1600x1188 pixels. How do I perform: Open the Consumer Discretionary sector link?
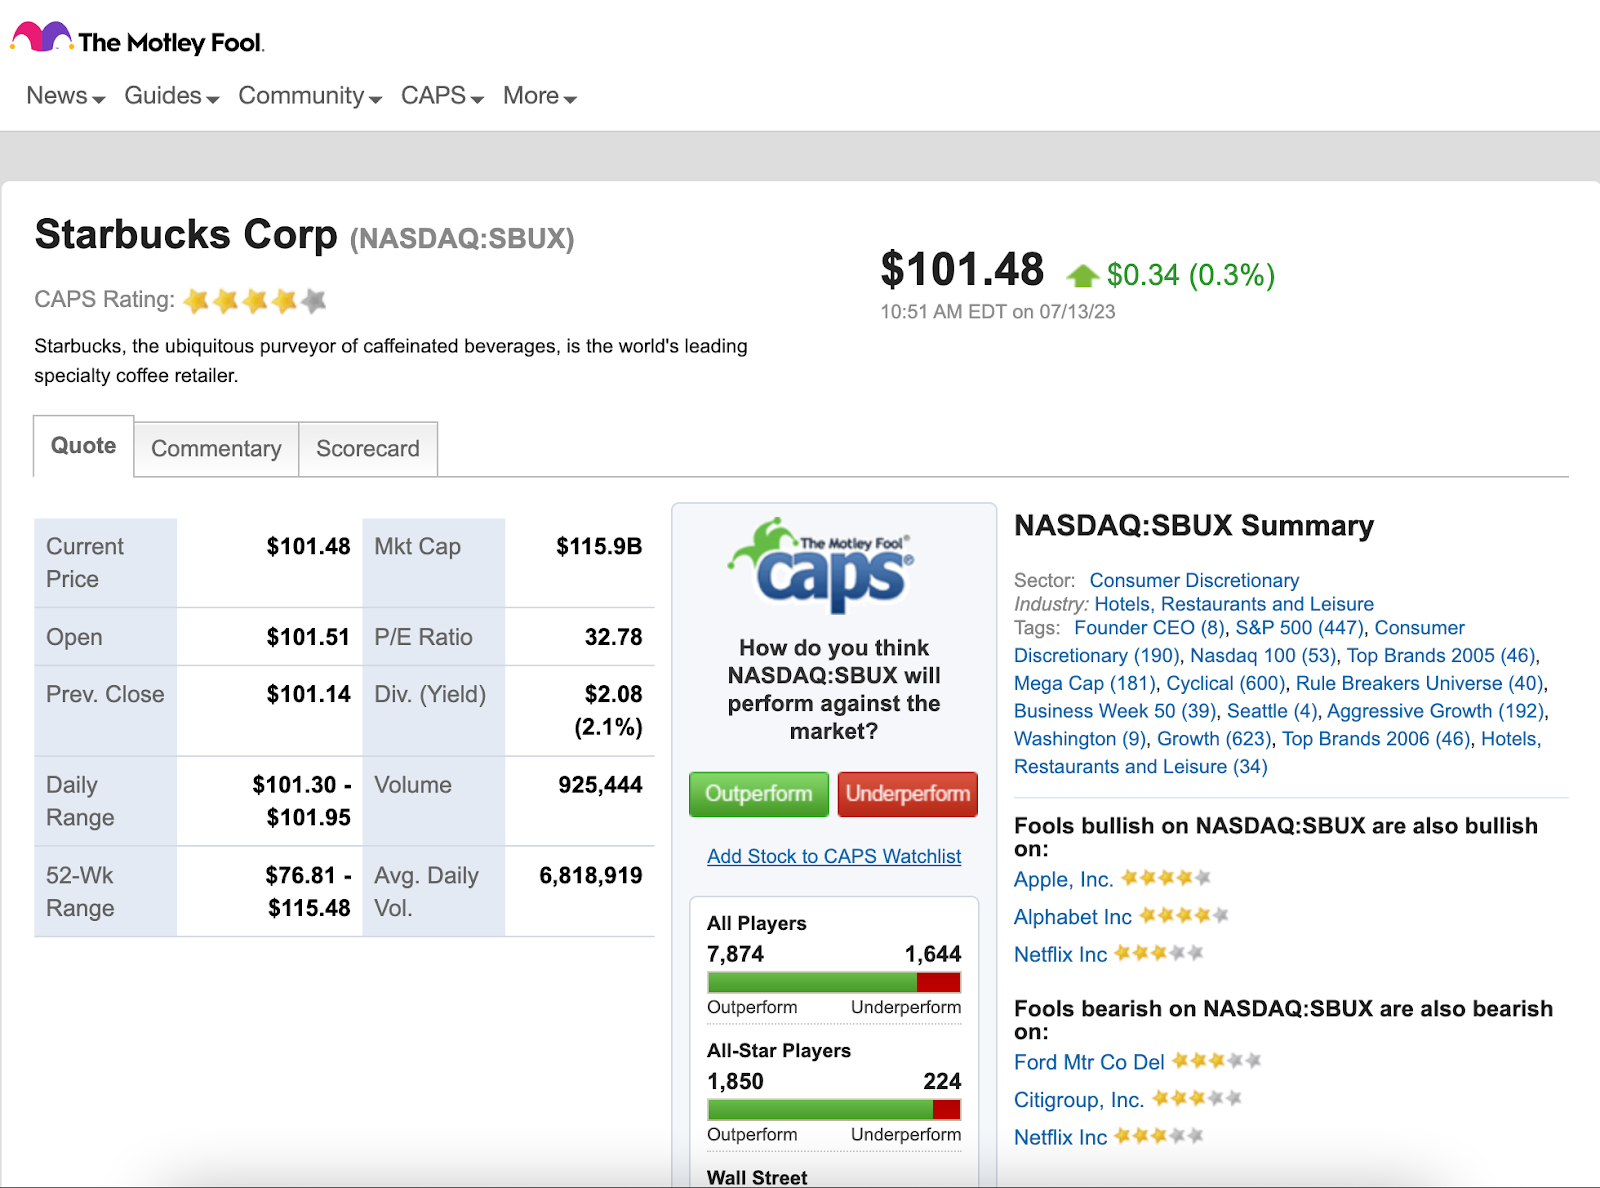point(1194,580)
